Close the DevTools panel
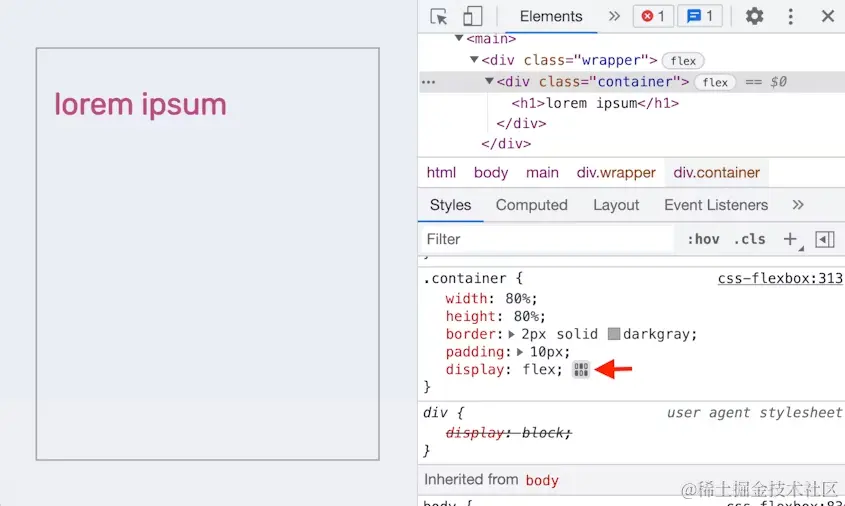Viewport: 845px width, 506px height. click(828, 16)
